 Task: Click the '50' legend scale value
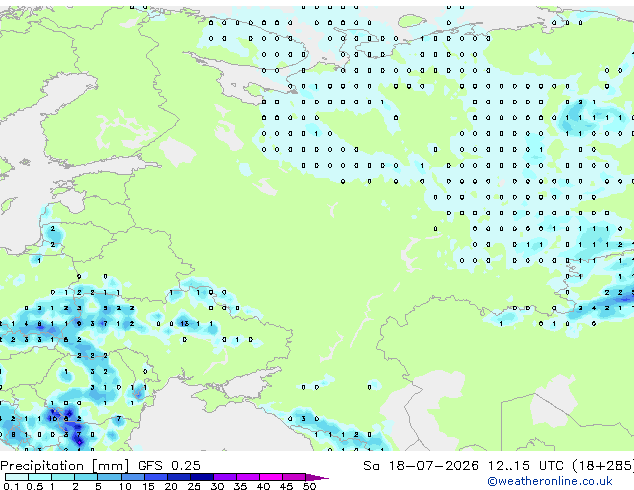coord(309,486)
